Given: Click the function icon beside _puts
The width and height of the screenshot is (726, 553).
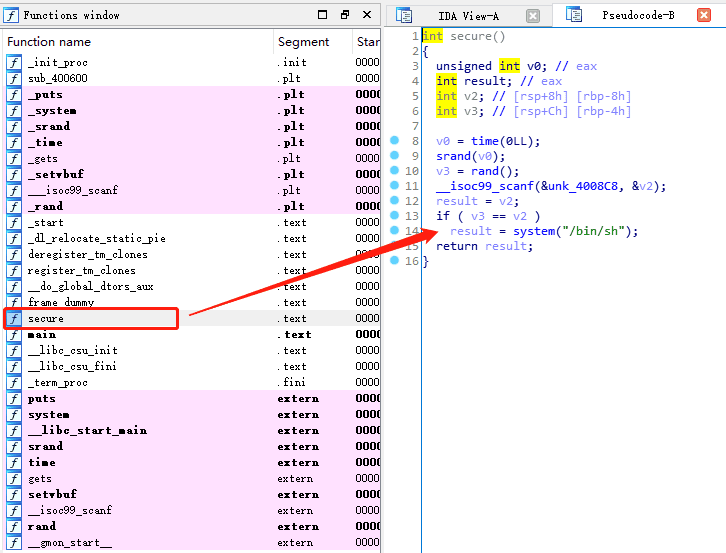Looking at the screenshot, I should [x=14, y=94].
